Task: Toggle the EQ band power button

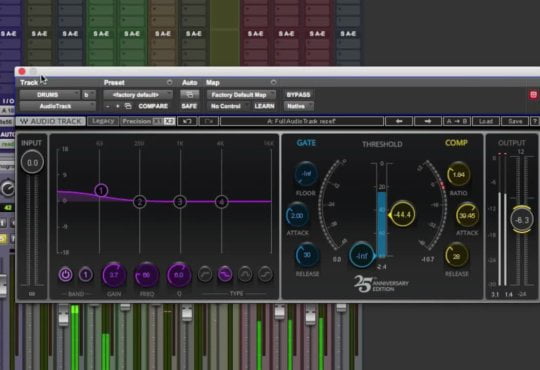Action: click(65, 275)
